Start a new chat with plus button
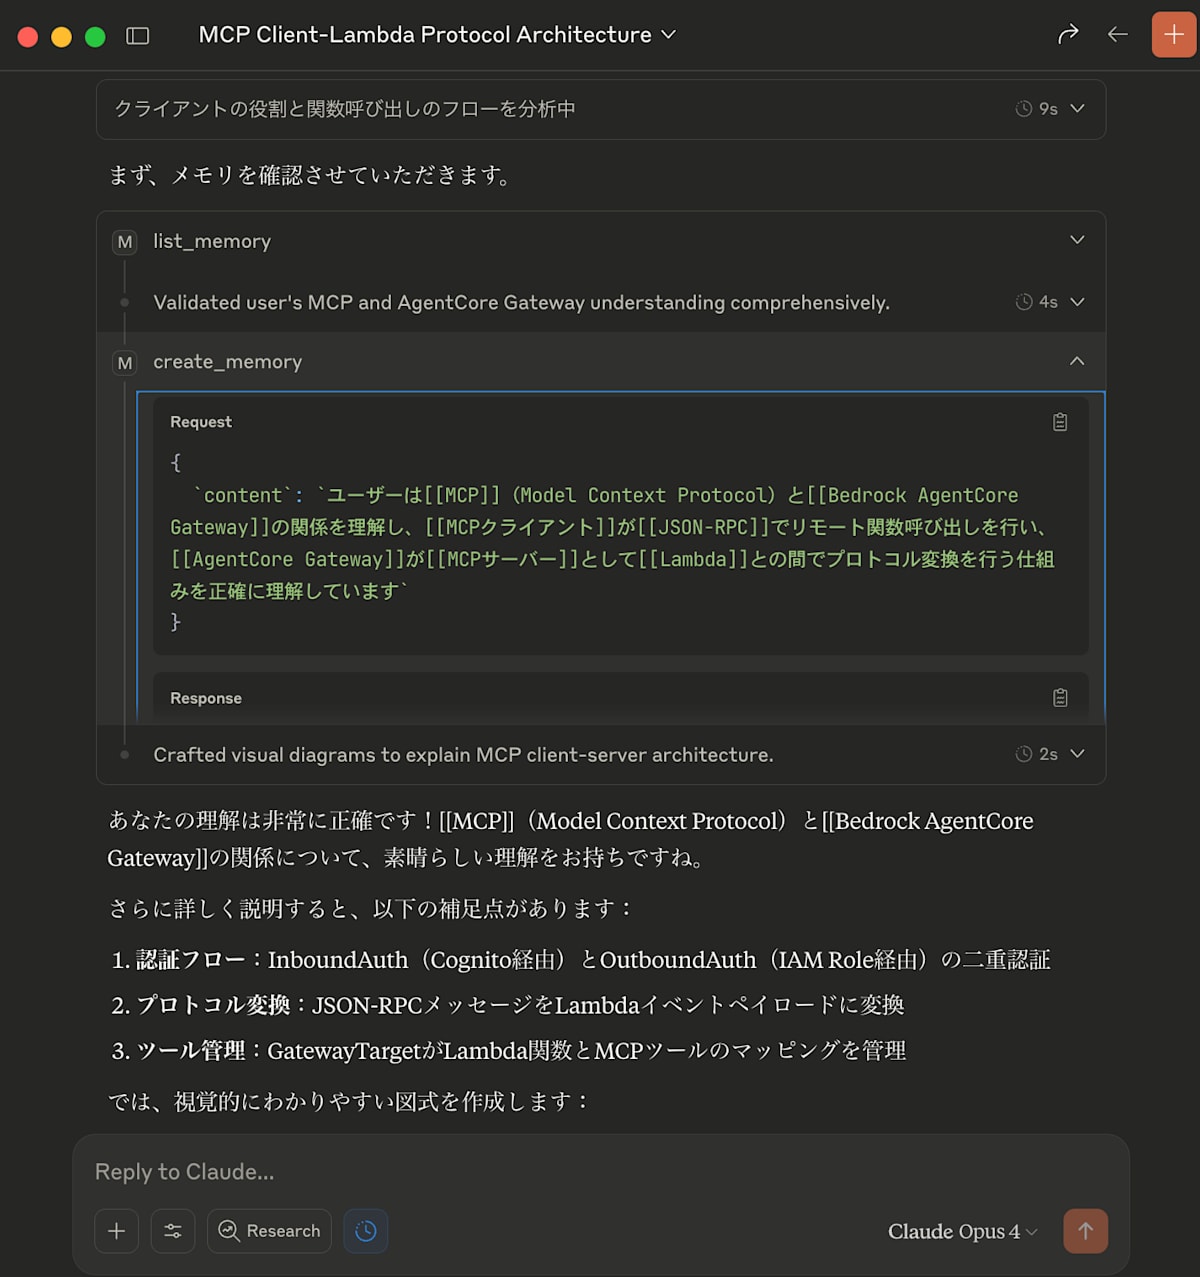The width and height of the screenshot is (1200, 1277). [1174, 34]
